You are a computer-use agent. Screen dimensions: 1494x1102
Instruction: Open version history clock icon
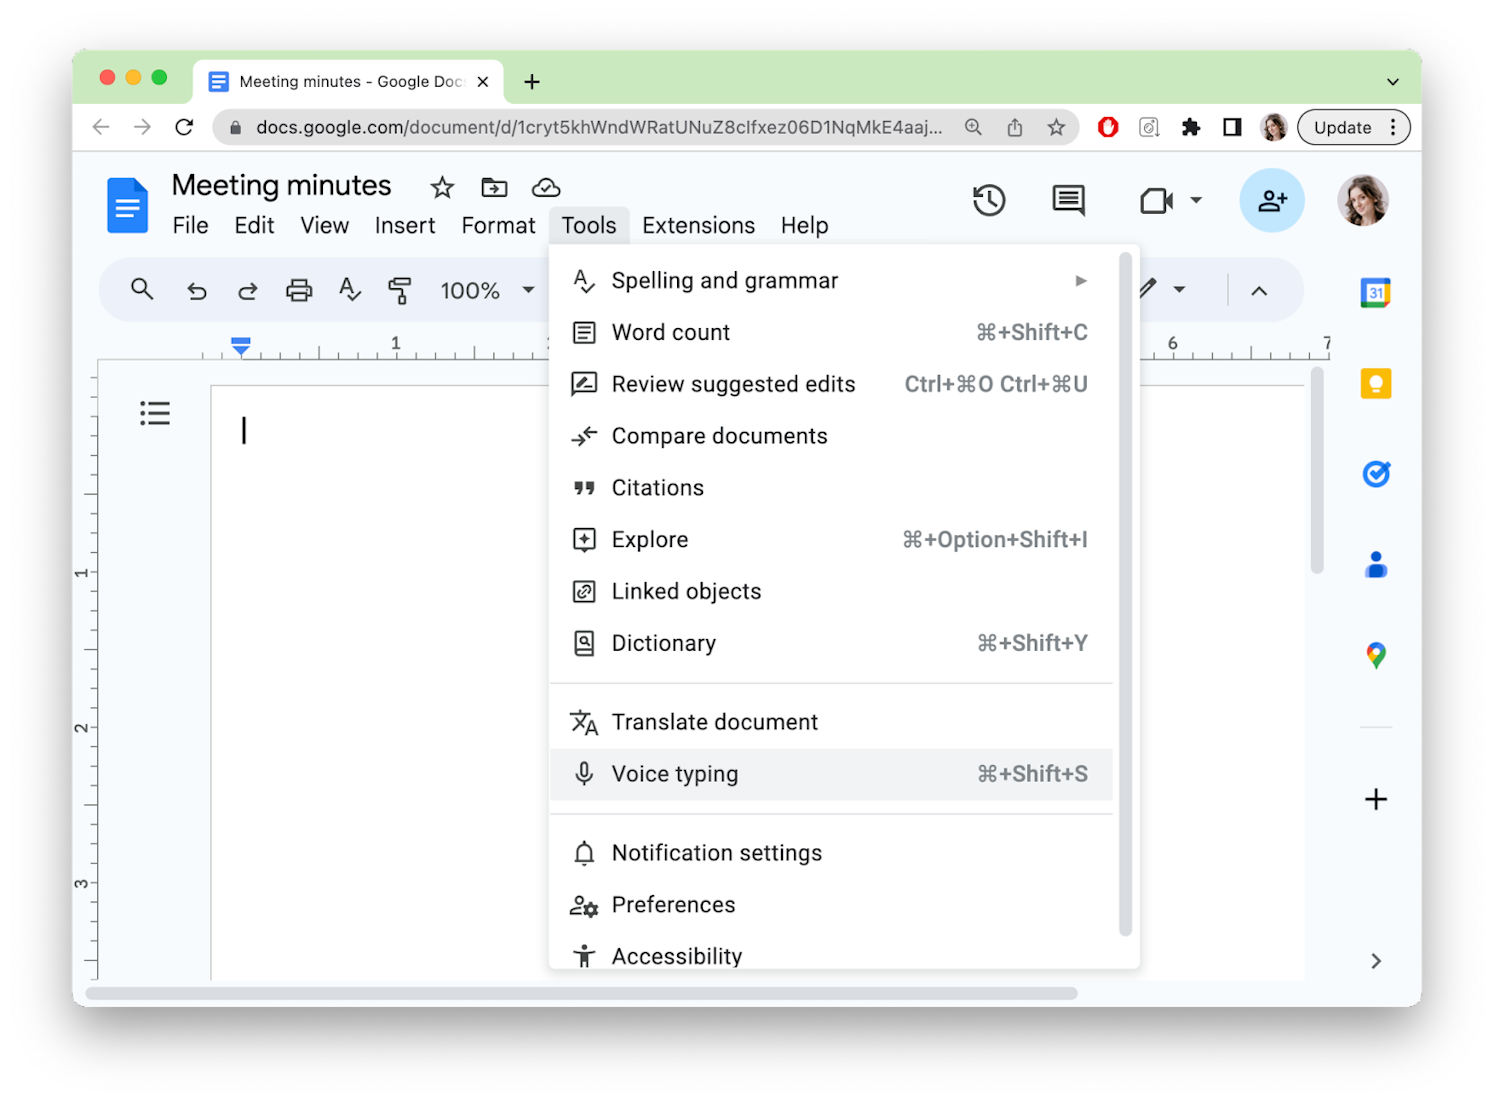(x=989, y=200)
